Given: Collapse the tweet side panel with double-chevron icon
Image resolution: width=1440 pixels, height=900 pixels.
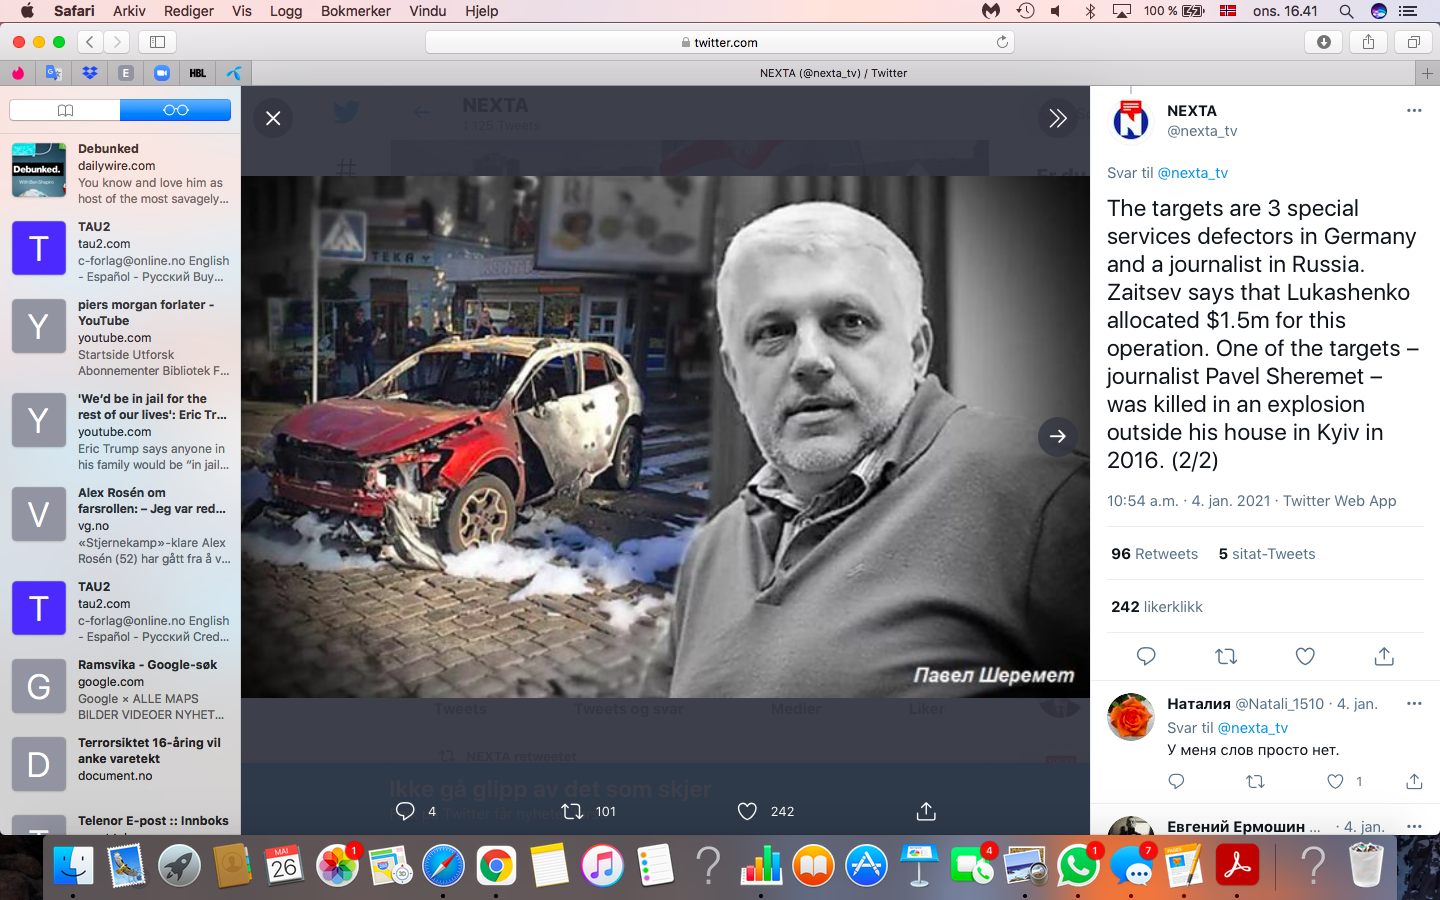Looking at the screenshot, I should (1057, 118).
